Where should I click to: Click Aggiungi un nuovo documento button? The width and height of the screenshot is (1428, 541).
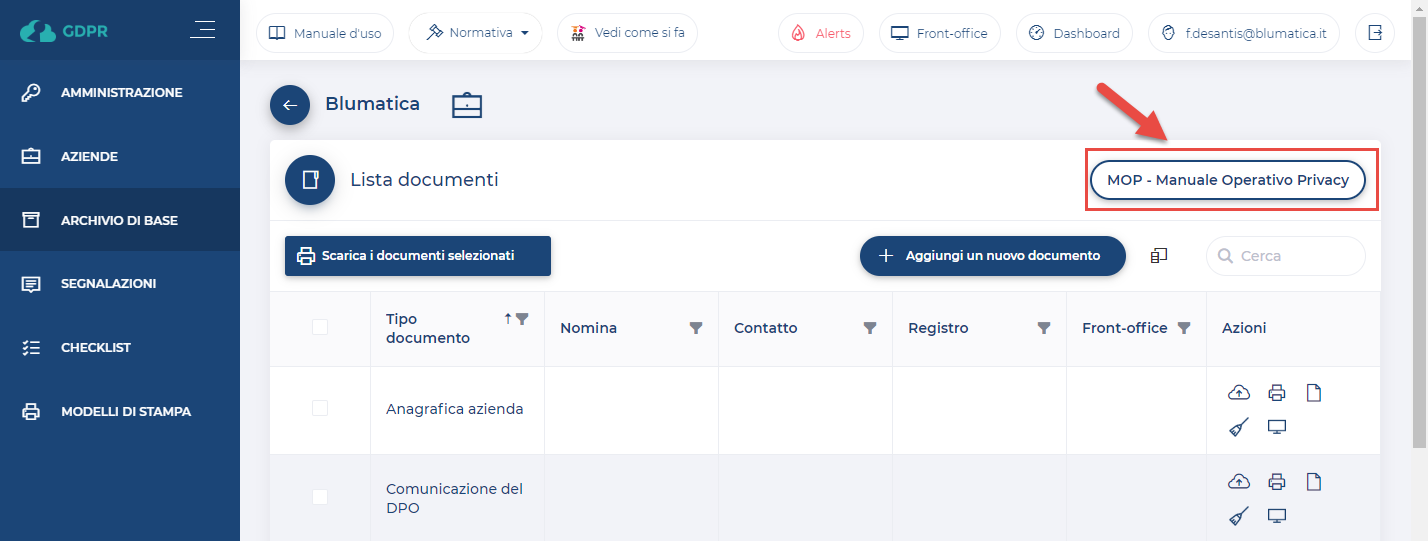pyautogui.click(x=992, y=256)
